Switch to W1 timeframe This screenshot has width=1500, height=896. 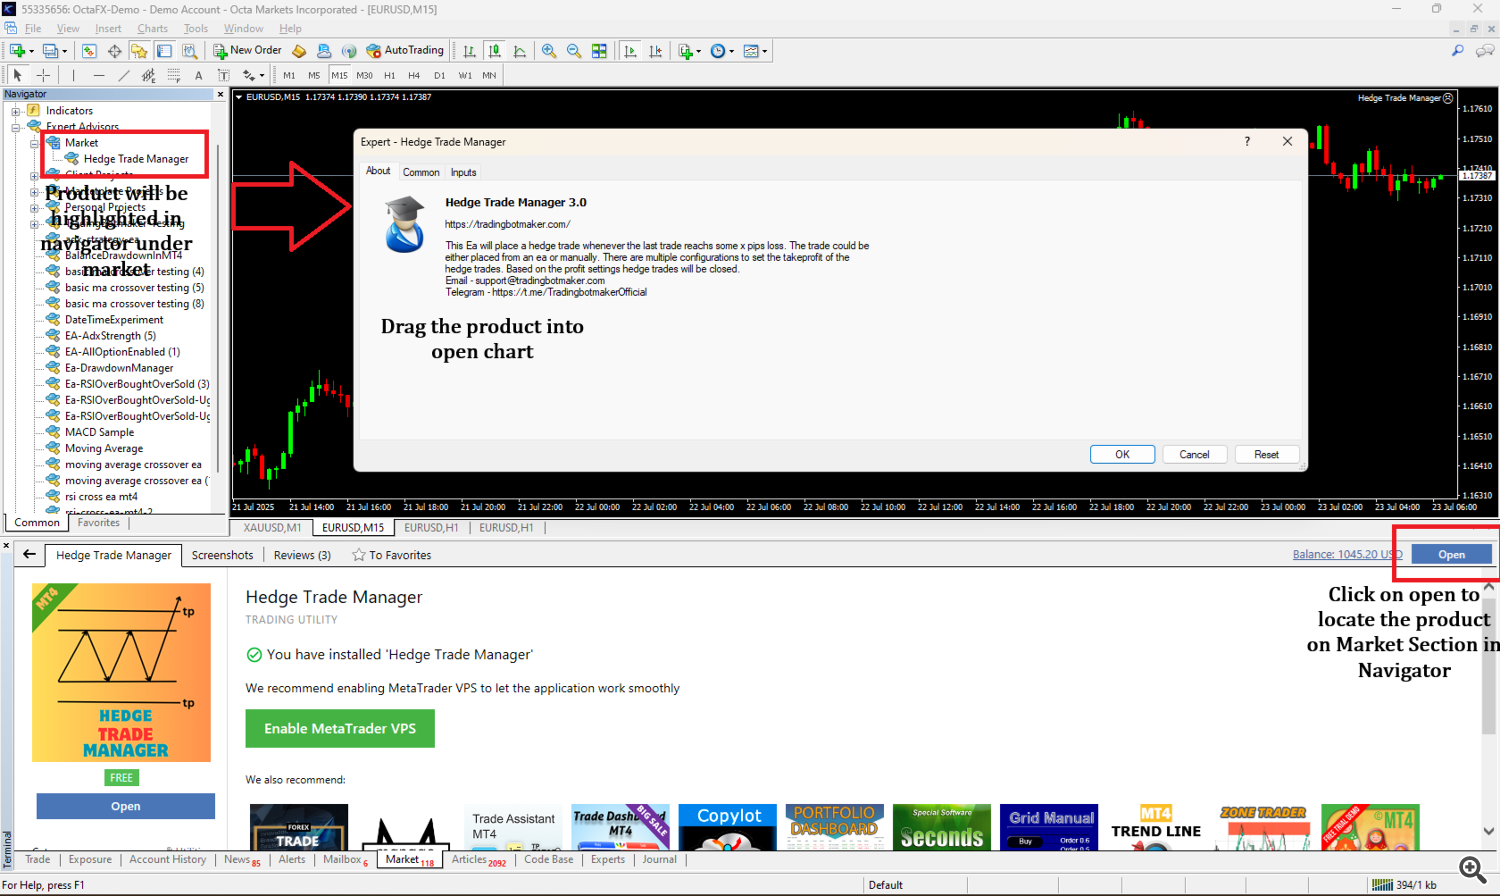tap(465, 75)
